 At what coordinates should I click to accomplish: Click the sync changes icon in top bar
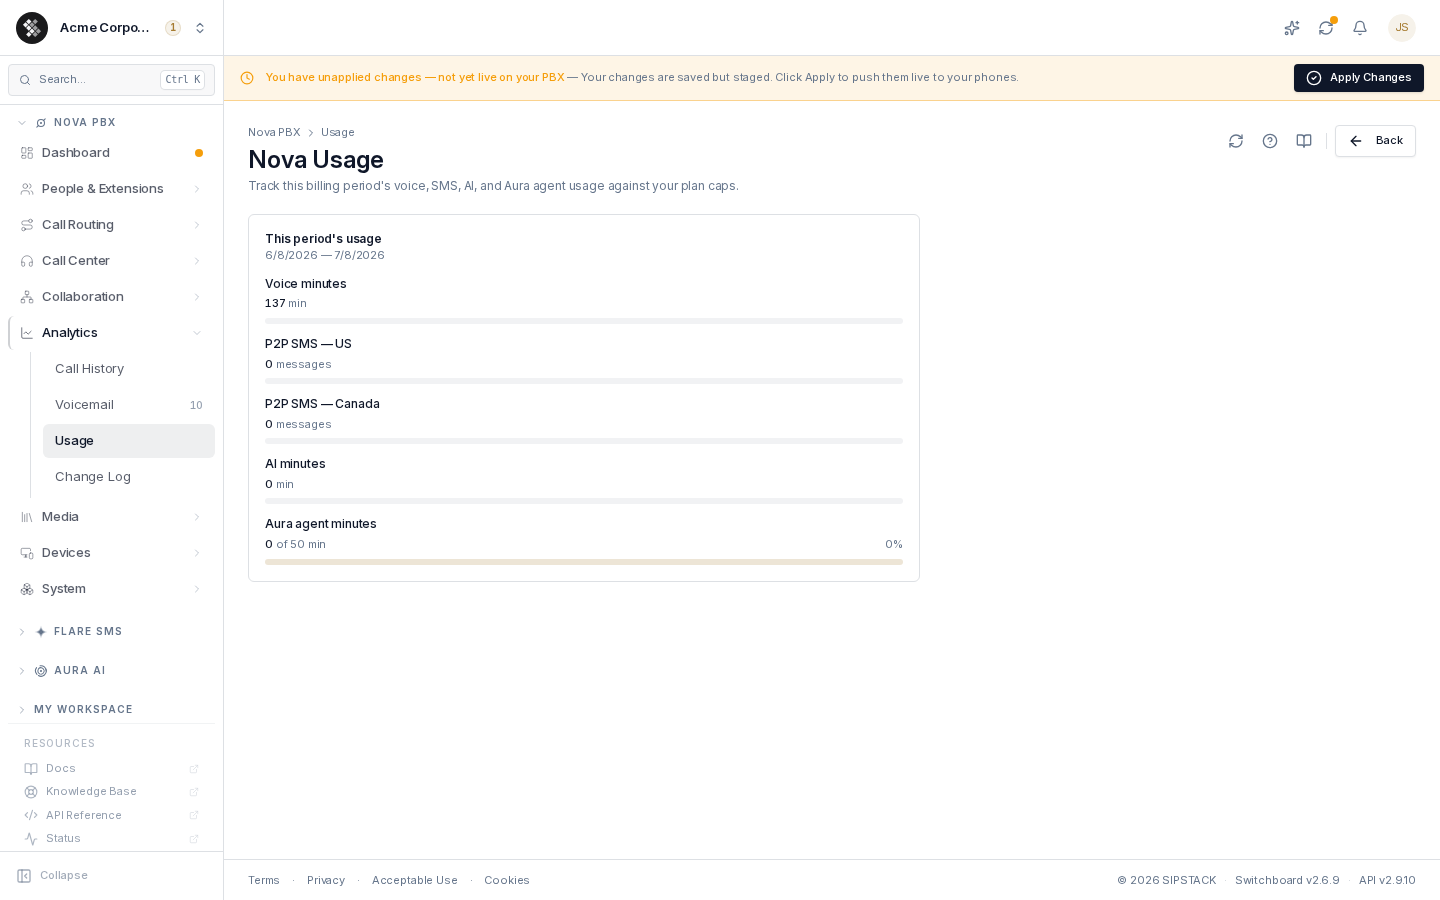click(1326, 28)
